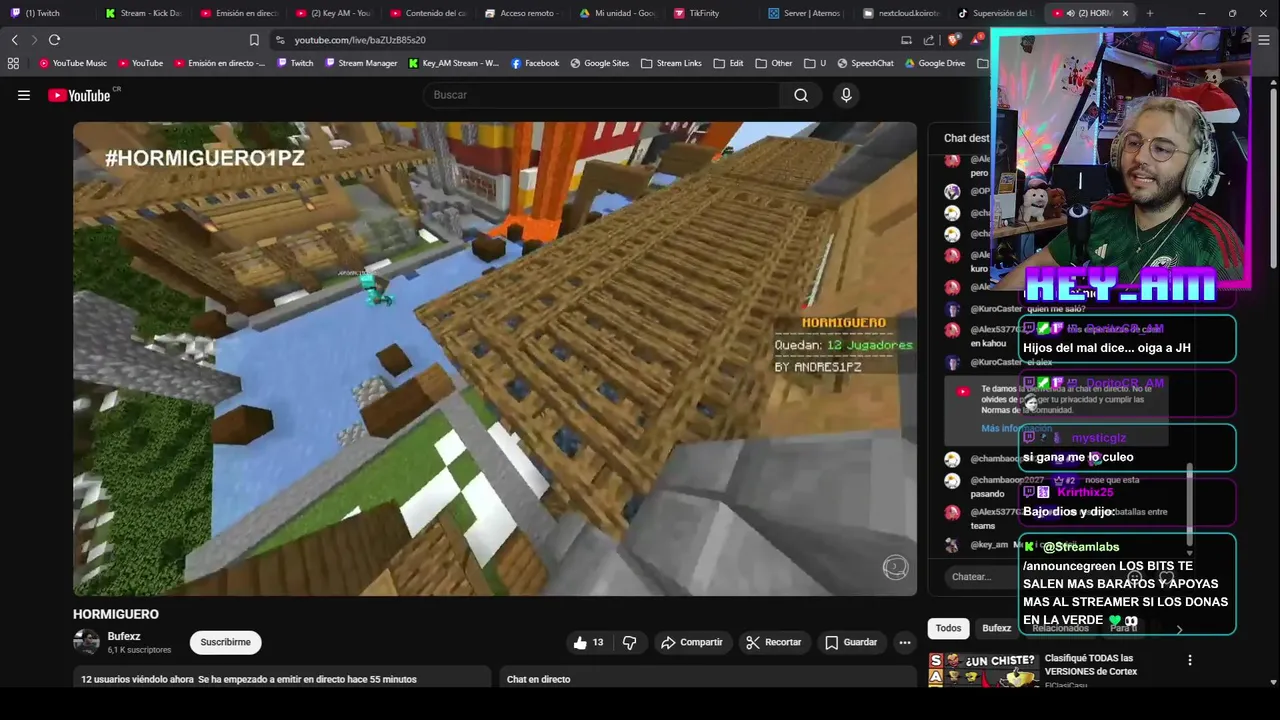This screenshot has height=720, width=1280.
Task: Select the Todos filter chip
Action: tap(948, 628)
